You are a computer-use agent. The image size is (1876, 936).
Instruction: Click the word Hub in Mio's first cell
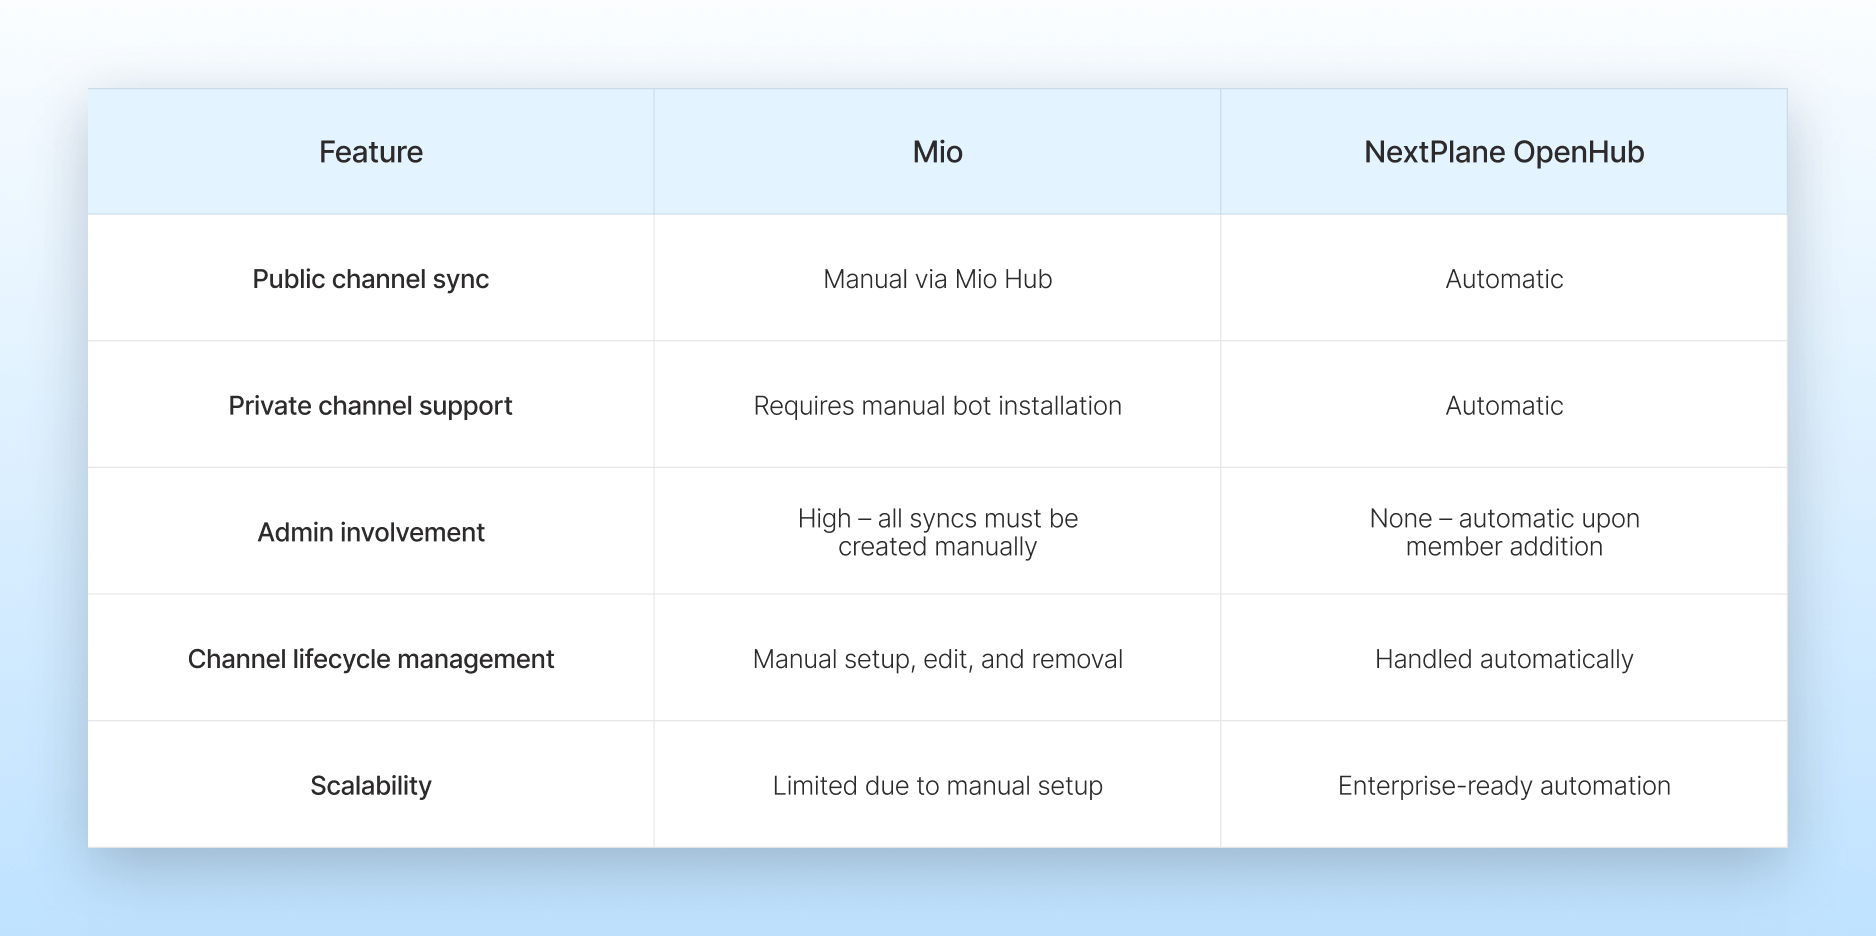coord(1028,279)
